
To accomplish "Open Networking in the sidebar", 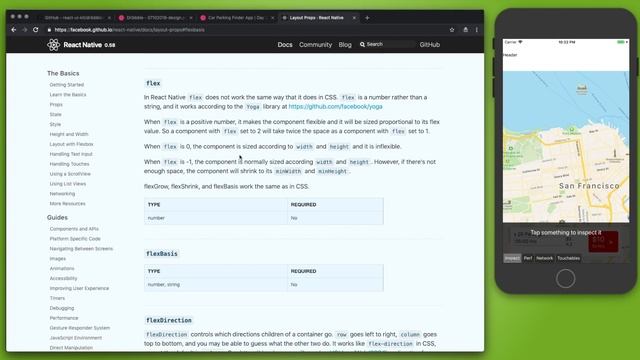I will [62, 193].
